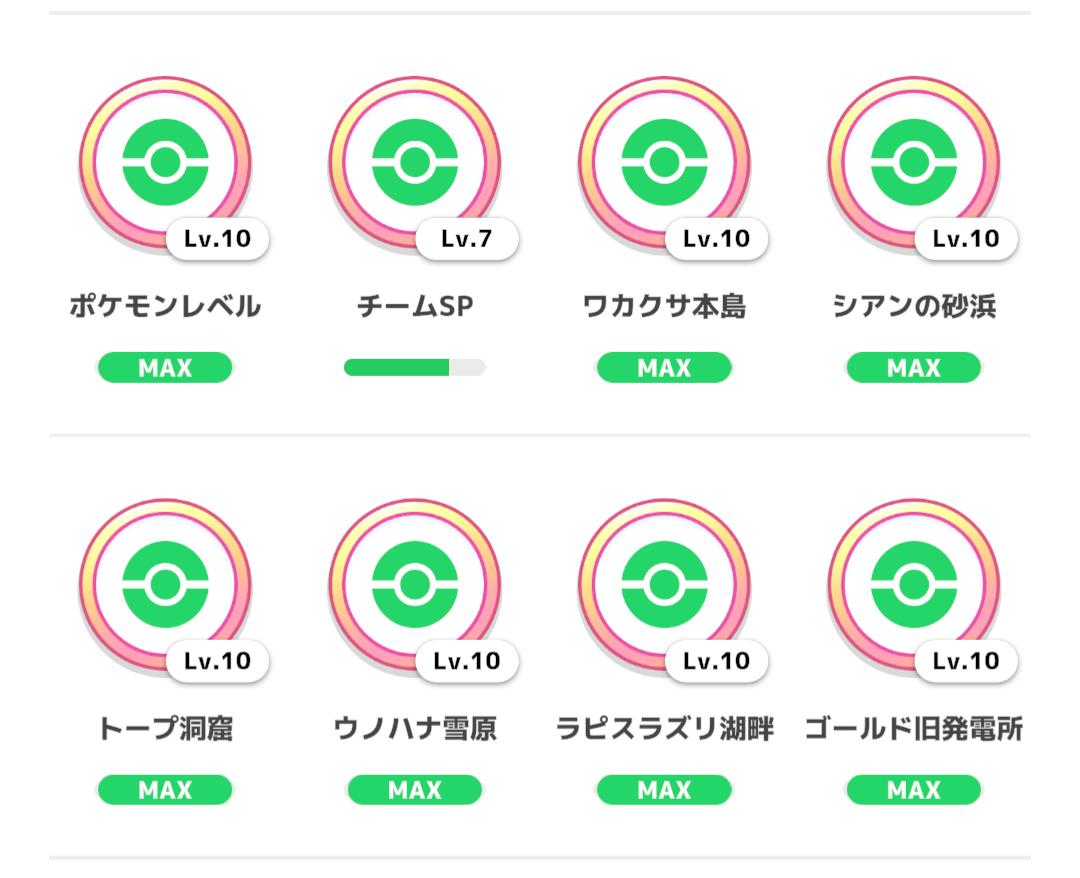Image resolution: width=1080 pixels, height=878 pixels.
Task: Tap the Lv.7 tag on チームSP
Action: 467,239
